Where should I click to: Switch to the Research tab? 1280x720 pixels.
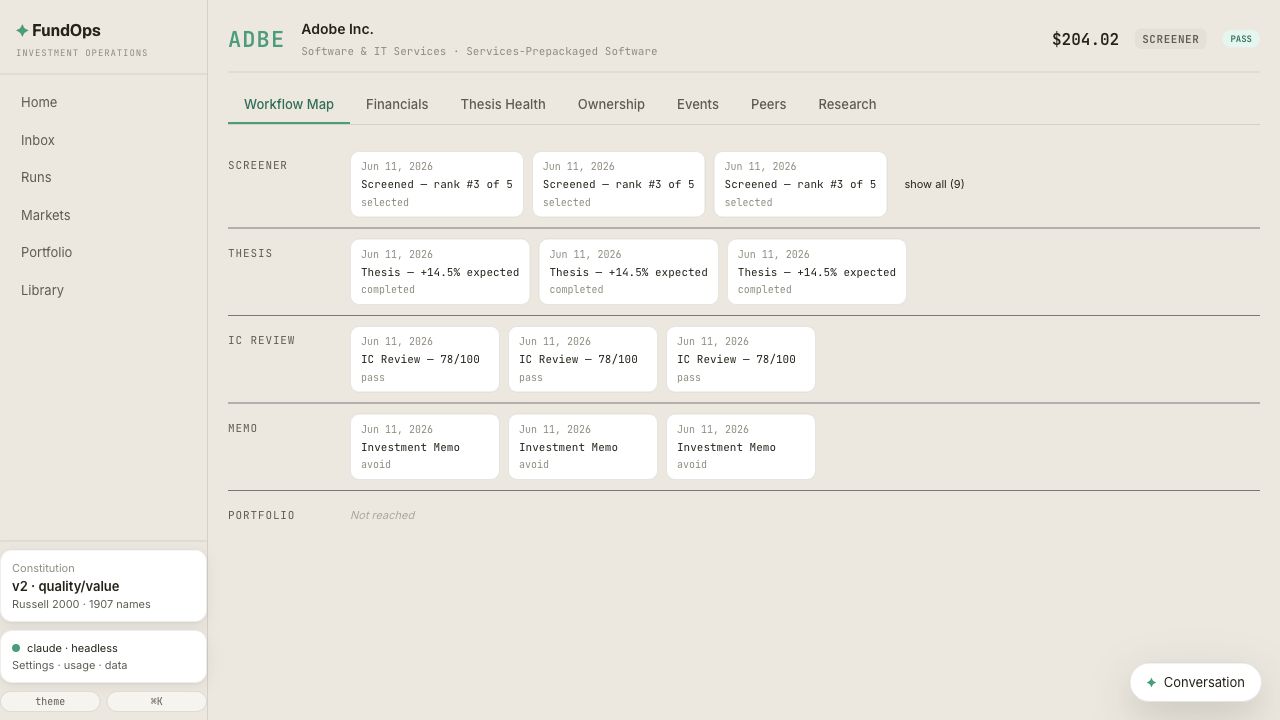(x=847, y=105)
